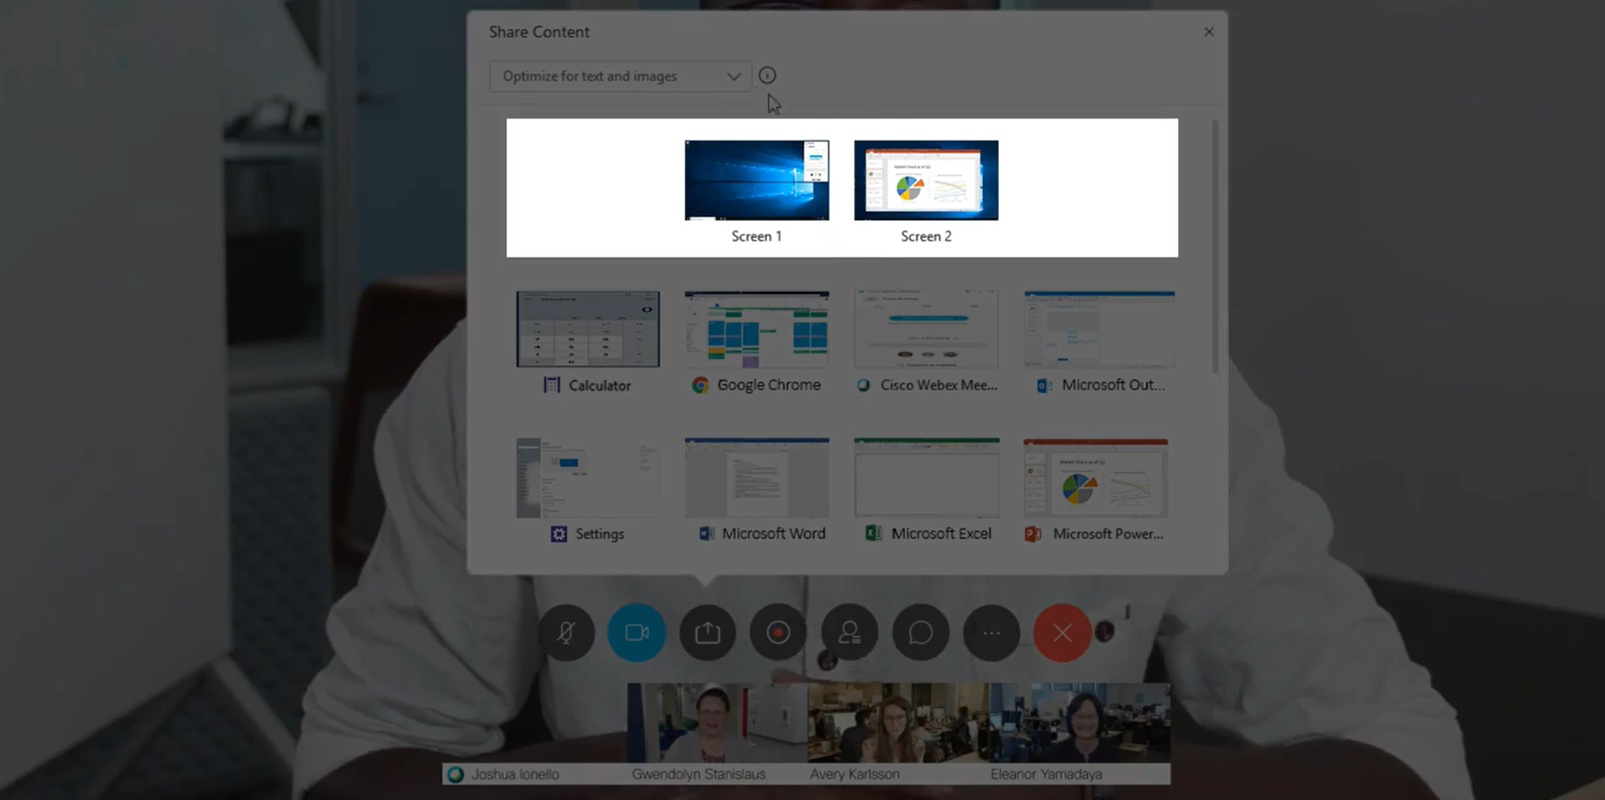Click the Calculator app icon

point(551,385)
